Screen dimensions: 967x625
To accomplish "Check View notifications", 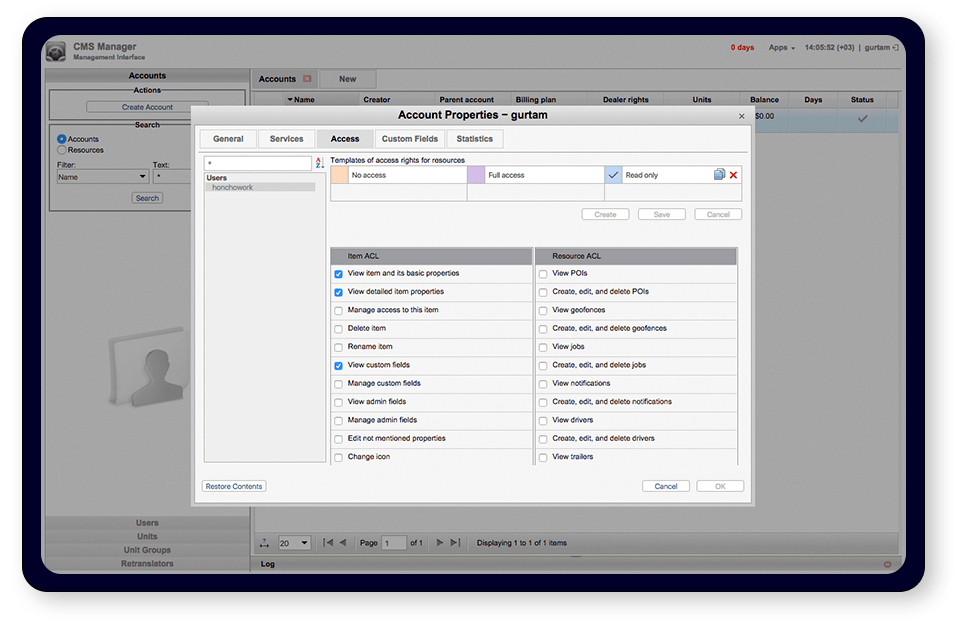I will (543, 384).
